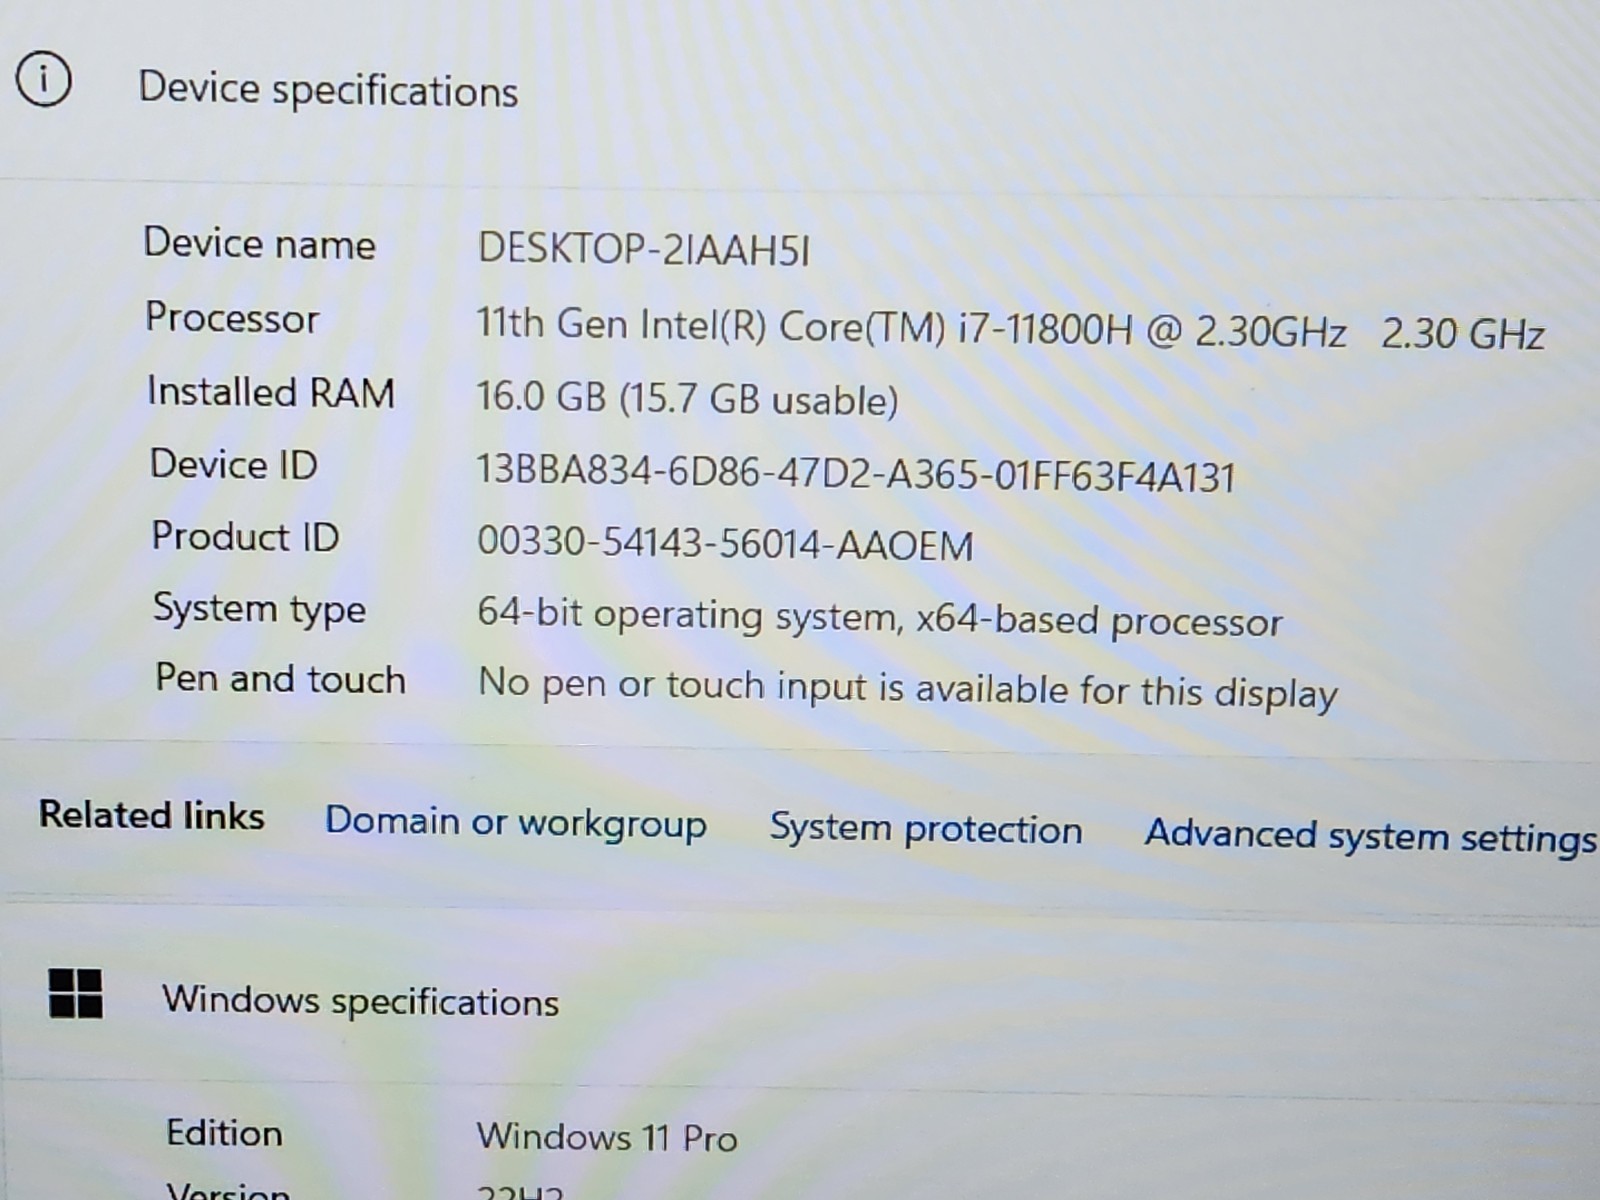Select the Device ID value 13BBA834-6D86-47D2-A365-01FF63F4A131
The width and height of the screenshot is (1600, 1200).
pos(856,473)
